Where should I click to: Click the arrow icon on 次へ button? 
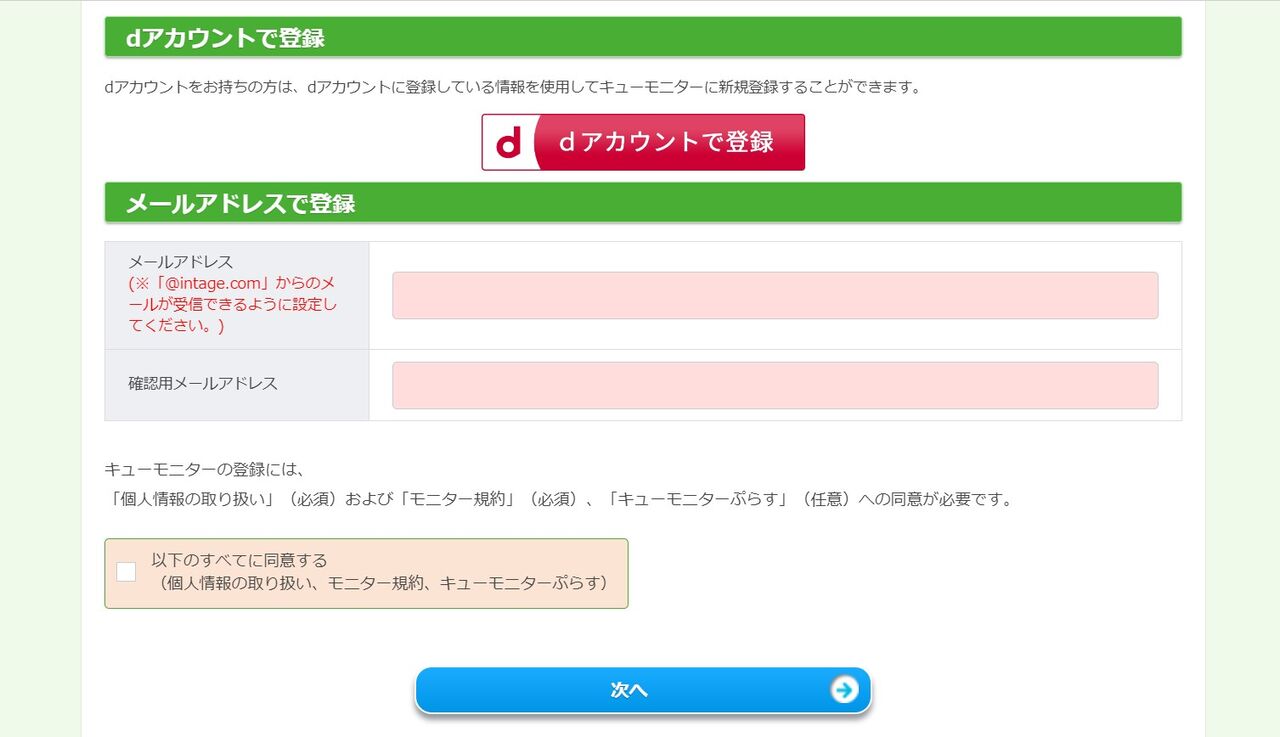click(845, 690)
